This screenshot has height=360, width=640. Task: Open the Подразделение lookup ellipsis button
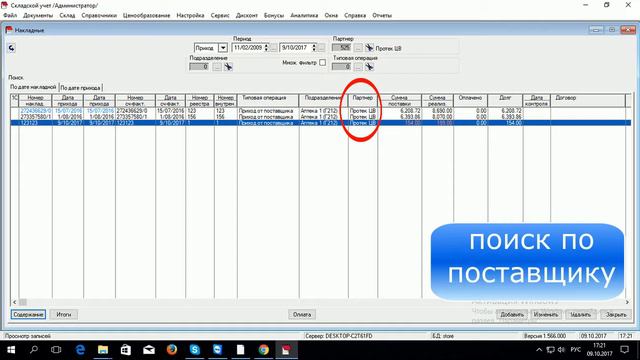217,67
